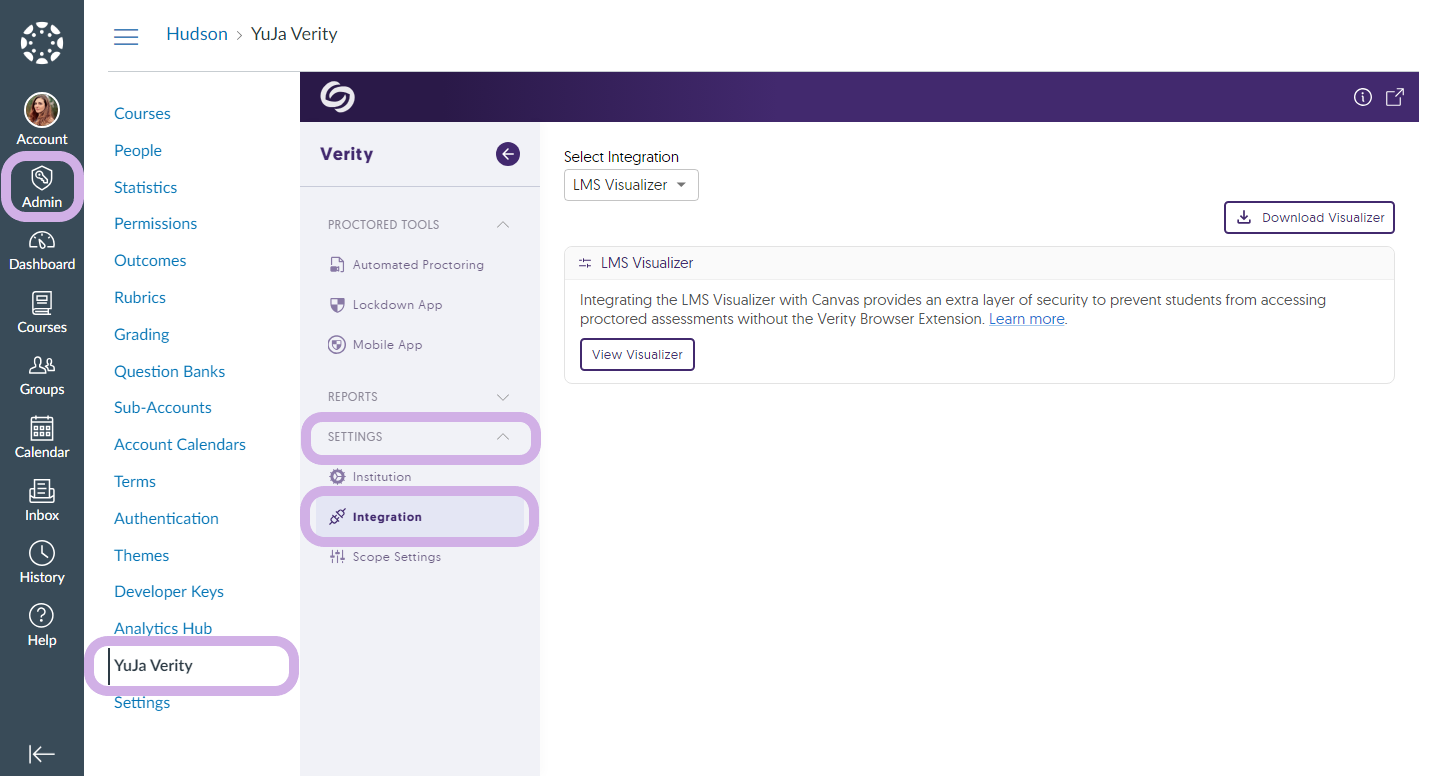Open Analytics Hub link
The image size is (1443, 776).
tap(163, 629)
